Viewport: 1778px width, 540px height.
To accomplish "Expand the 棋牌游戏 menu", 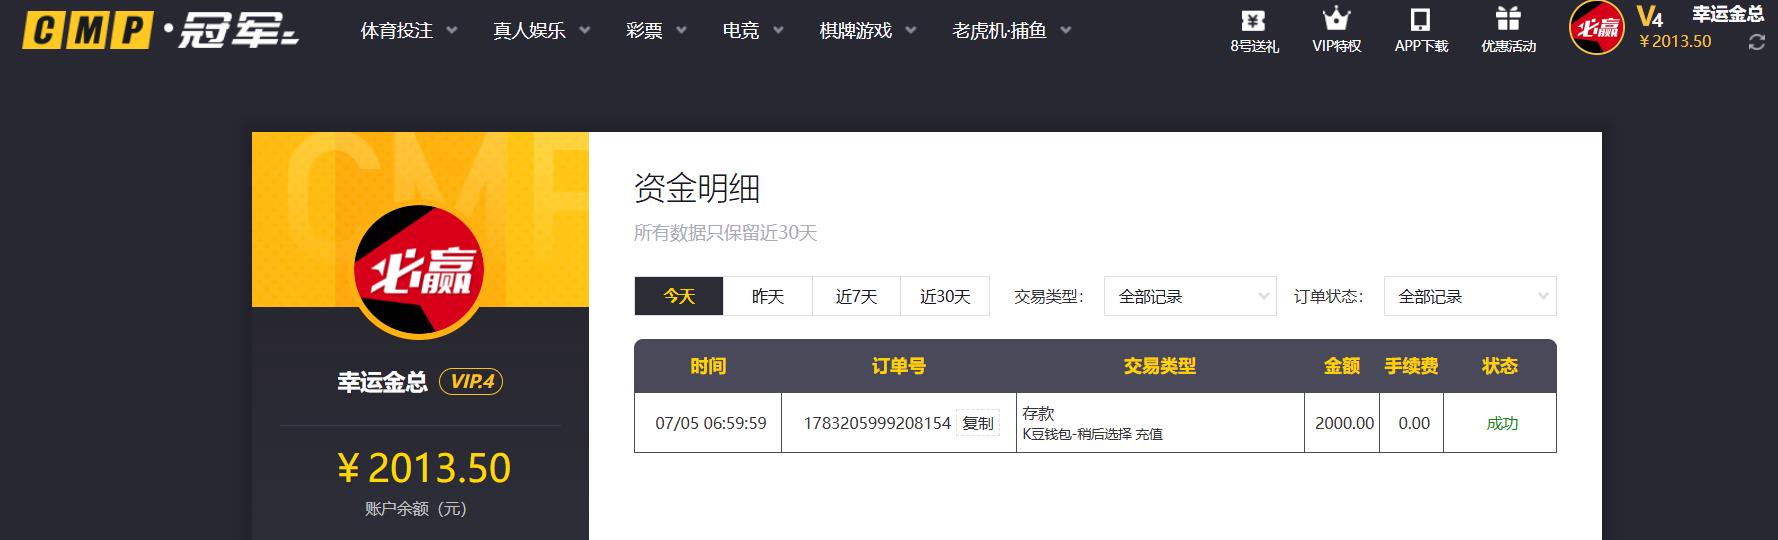I will [x=868, y=31].
